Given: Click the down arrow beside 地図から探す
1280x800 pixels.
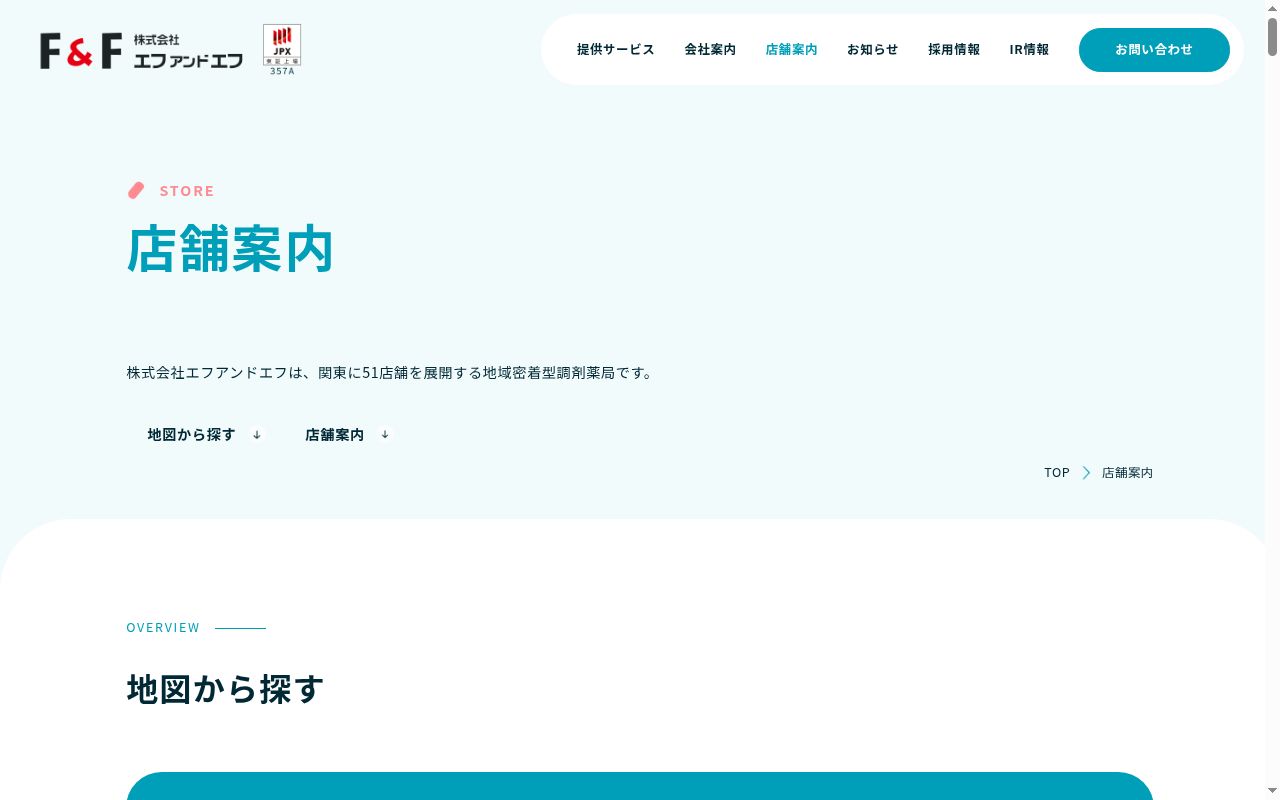Looking at the screenshot, I should tap(257, 435).
